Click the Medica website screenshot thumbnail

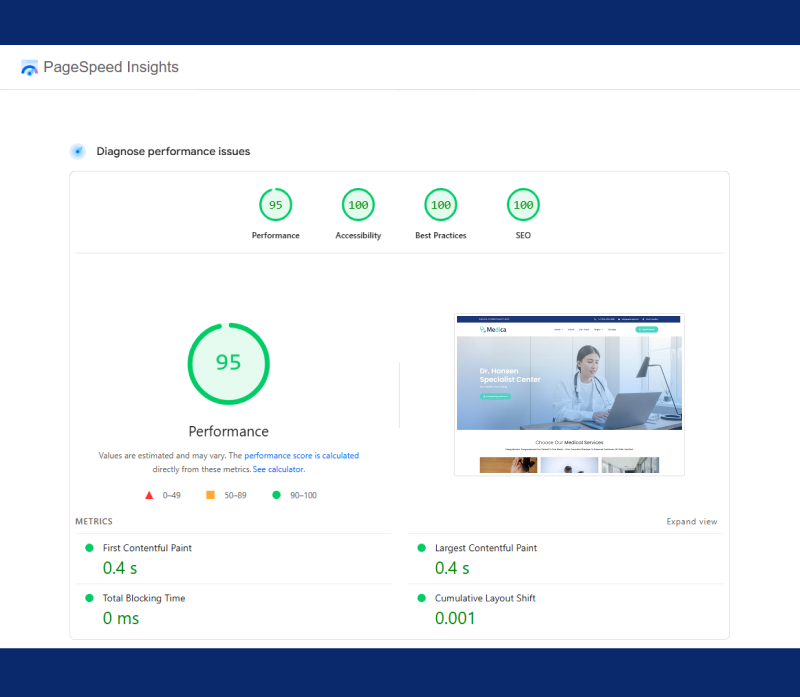tap(569, 395)
